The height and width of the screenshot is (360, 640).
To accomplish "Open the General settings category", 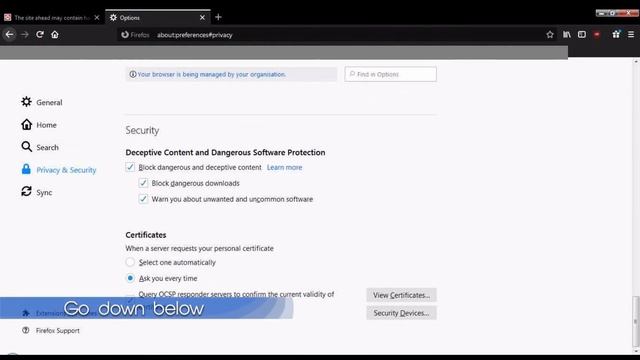I will tap(42, 102).
